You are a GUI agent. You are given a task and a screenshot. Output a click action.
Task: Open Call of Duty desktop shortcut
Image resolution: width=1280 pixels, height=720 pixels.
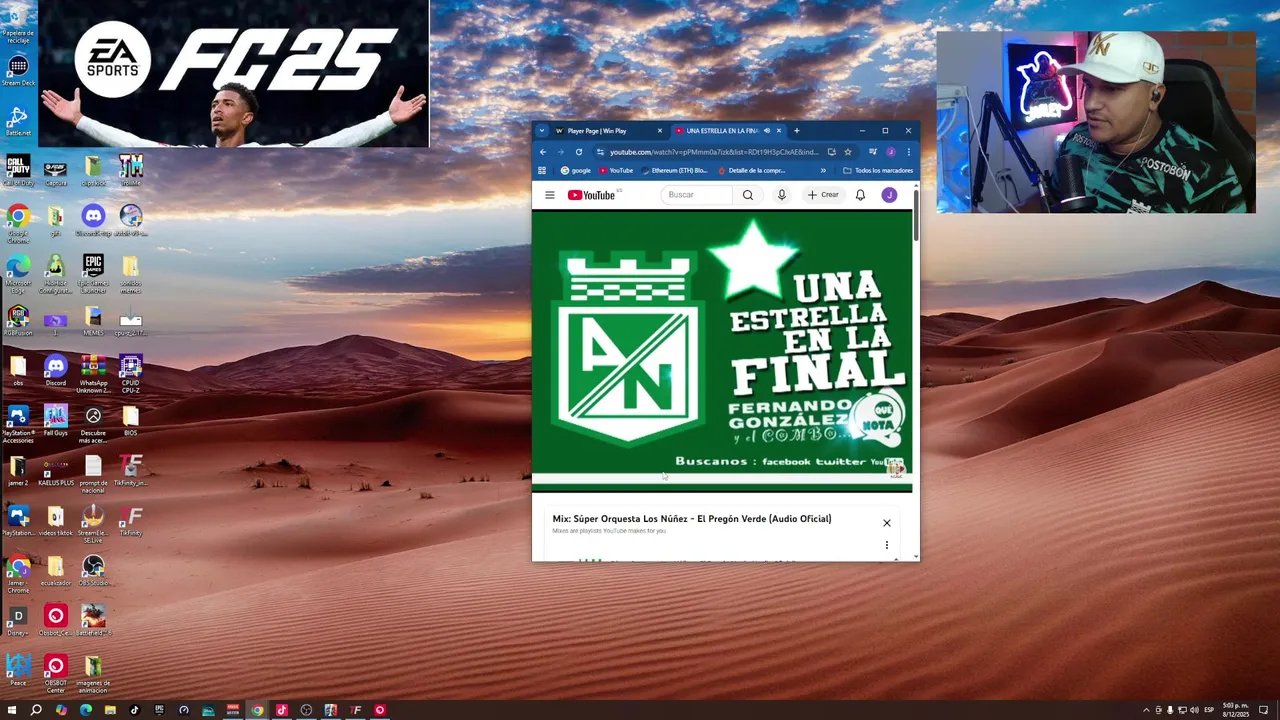(x=18, y=170)
